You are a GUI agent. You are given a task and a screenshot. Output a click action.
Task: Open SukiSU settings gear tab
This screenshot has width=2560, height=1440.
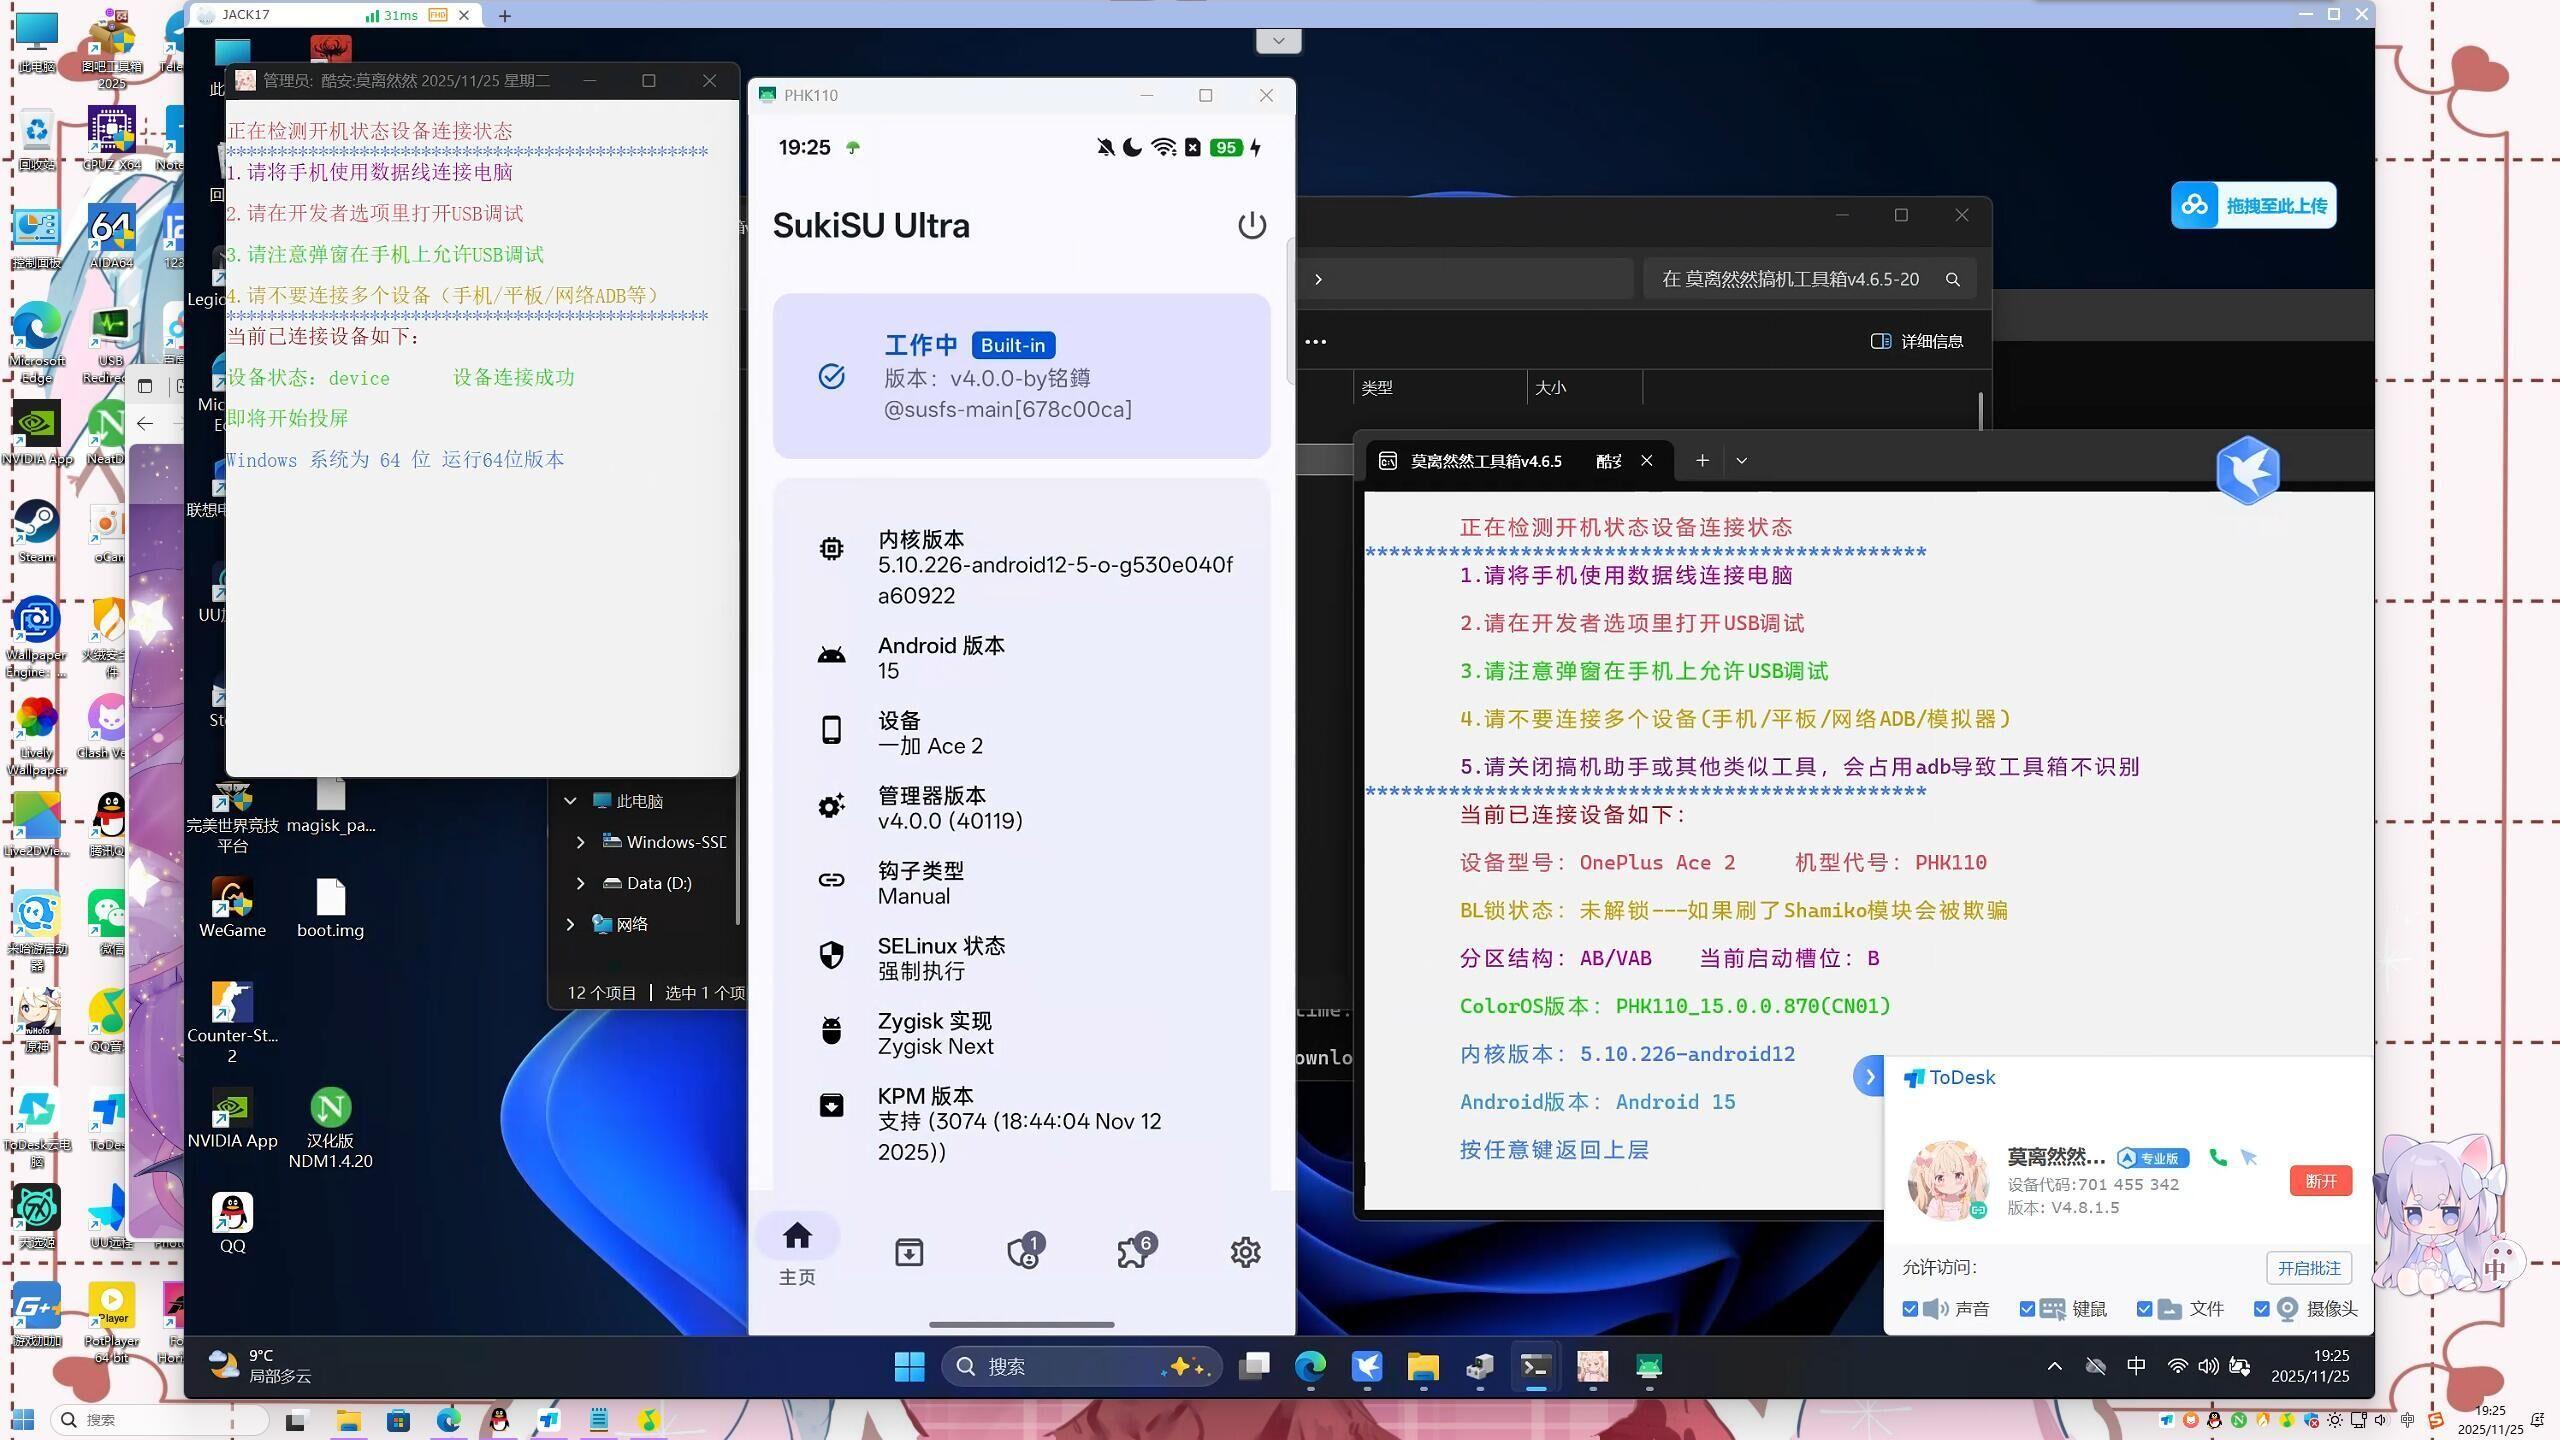(x=1245, y=1252)
